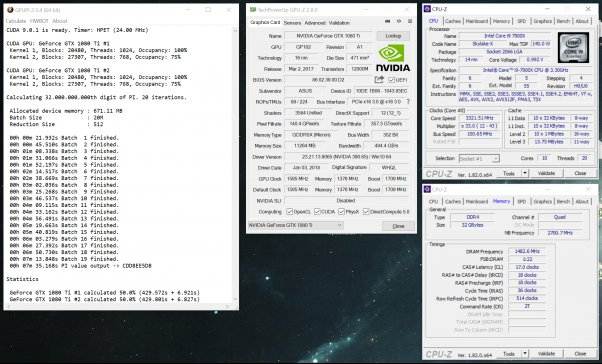Screen dimensions: 602x364
Task: Open Bench tab in lower CPU-Z window
Action: click(x=563, y=202)
